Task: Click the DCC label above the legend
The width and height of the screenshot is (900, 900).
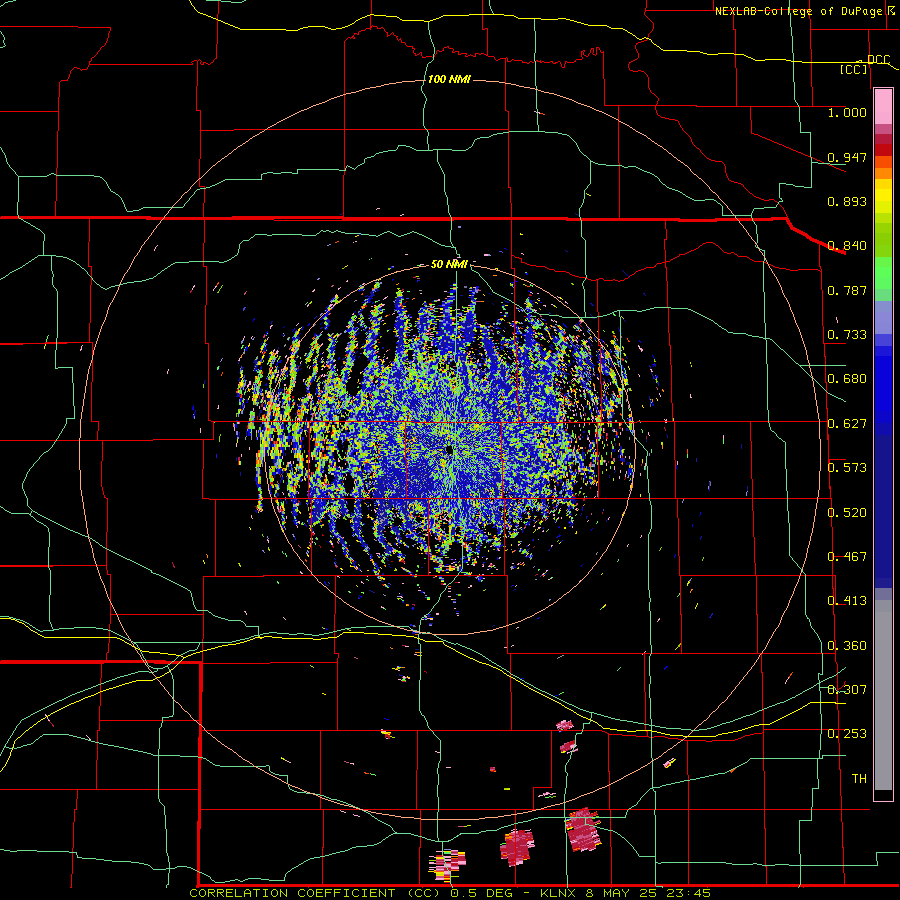Action: (878, 59)
